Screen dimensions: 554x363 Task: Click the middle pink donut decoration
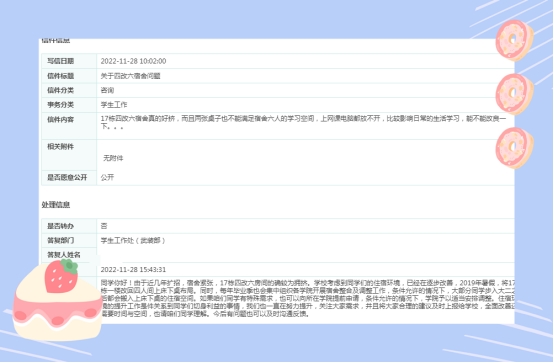pyautogui.click(x=514, y=94)
